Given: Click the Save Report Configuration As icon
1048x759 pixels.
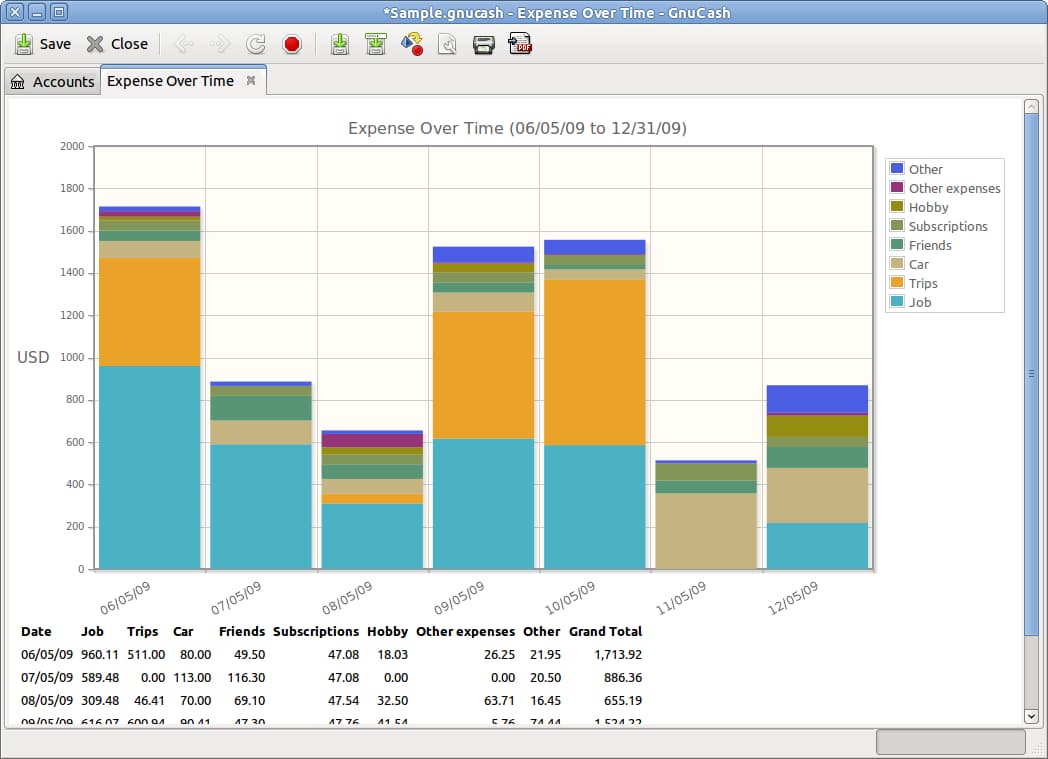Looking at the screenshot, I should click(x=375, y=44).
